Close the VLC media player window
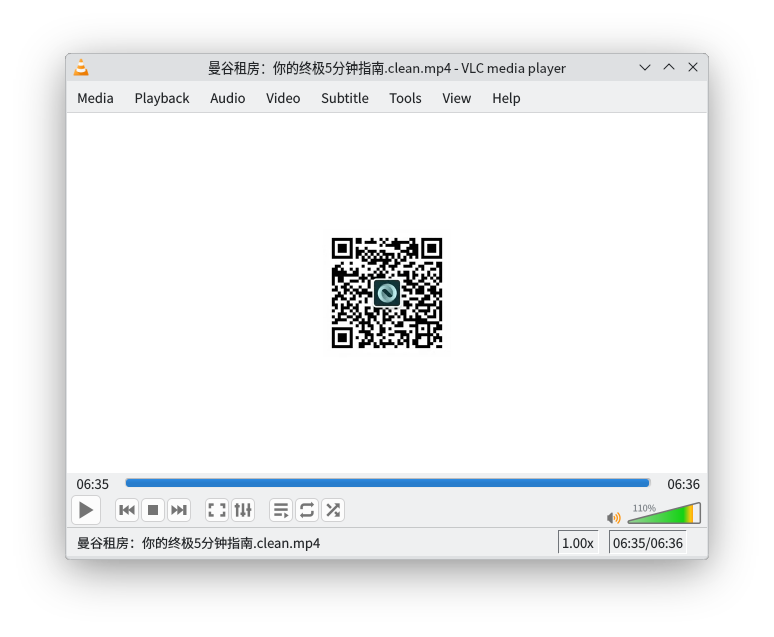 [693, 67]
